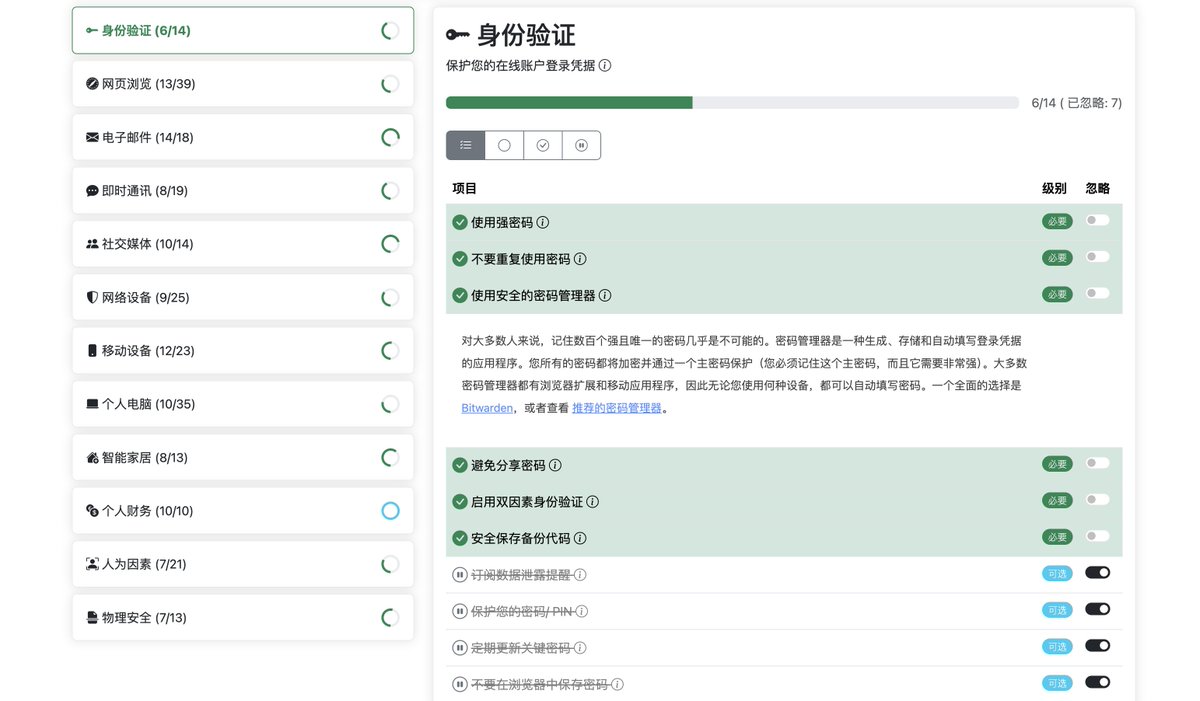Viewport: 1200px width, 701px height.
Task: Open the 网络设备 (9/25) section
Action: (243, 297)
